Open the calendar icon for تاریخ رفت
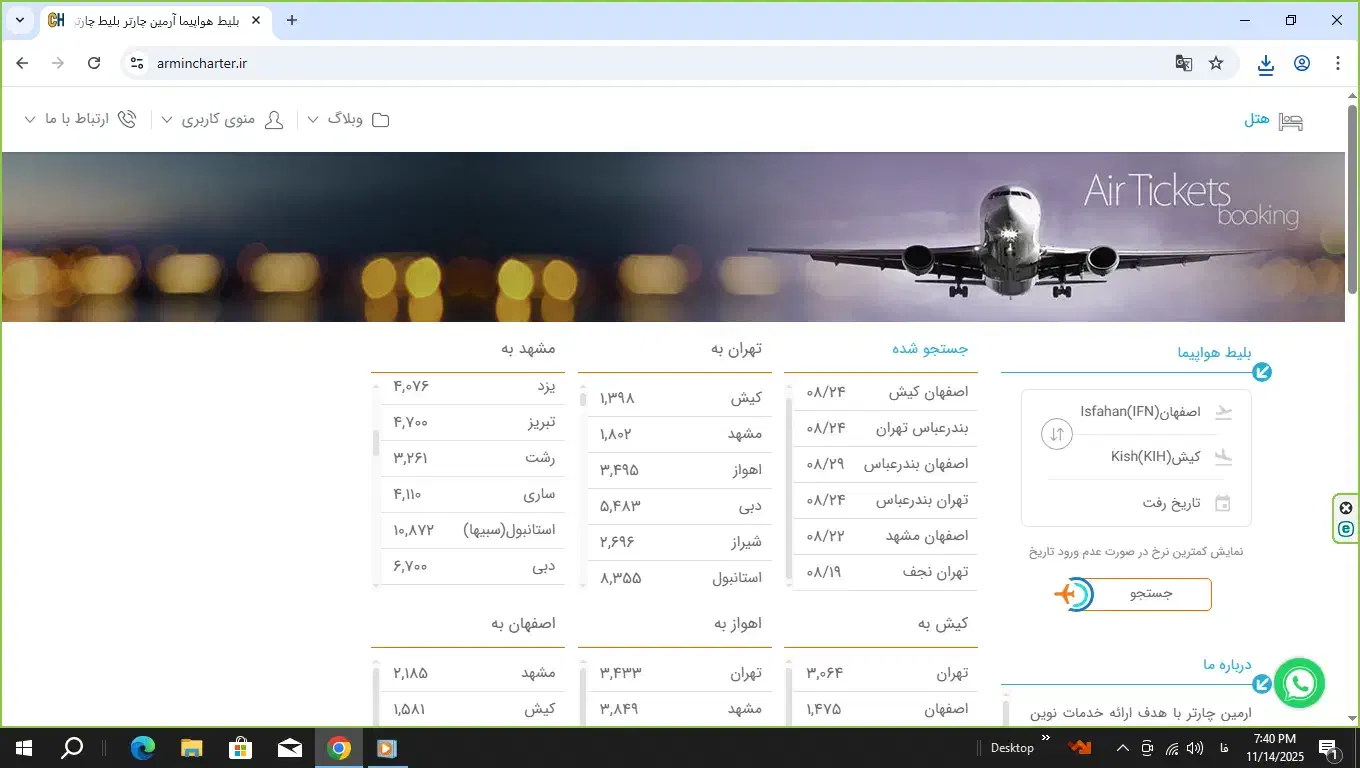This screenshot has width=1360, height=768. 1222,503
